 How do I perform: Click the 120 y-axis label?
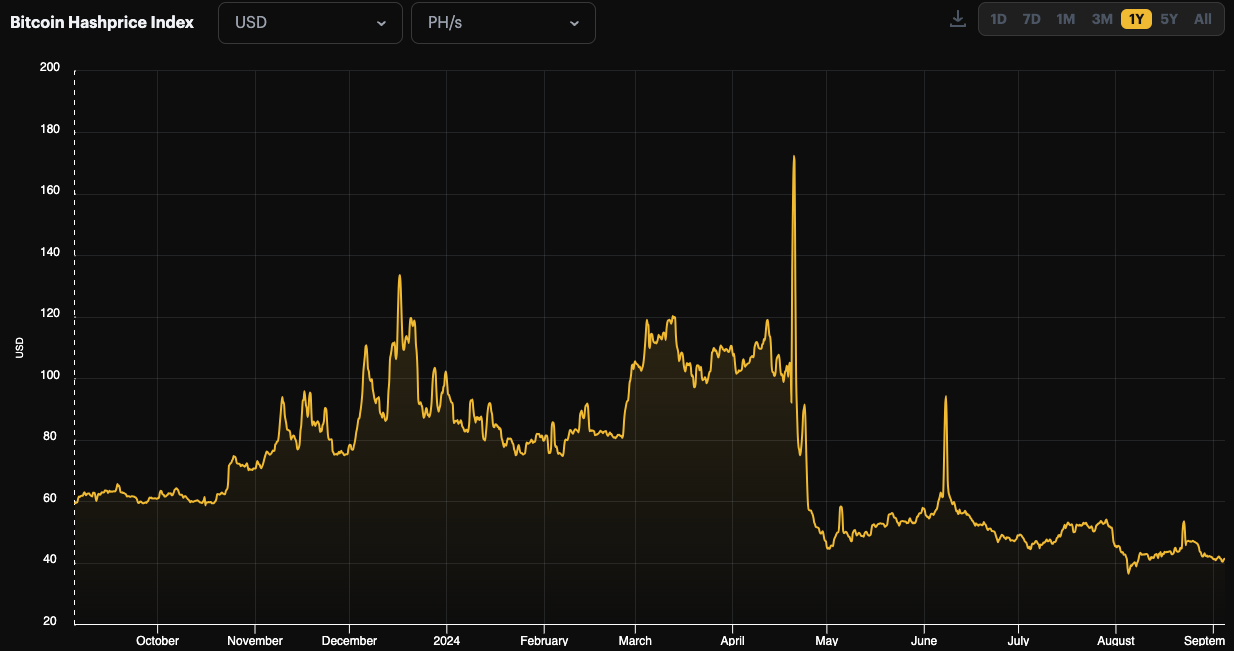tap(50, 314)
